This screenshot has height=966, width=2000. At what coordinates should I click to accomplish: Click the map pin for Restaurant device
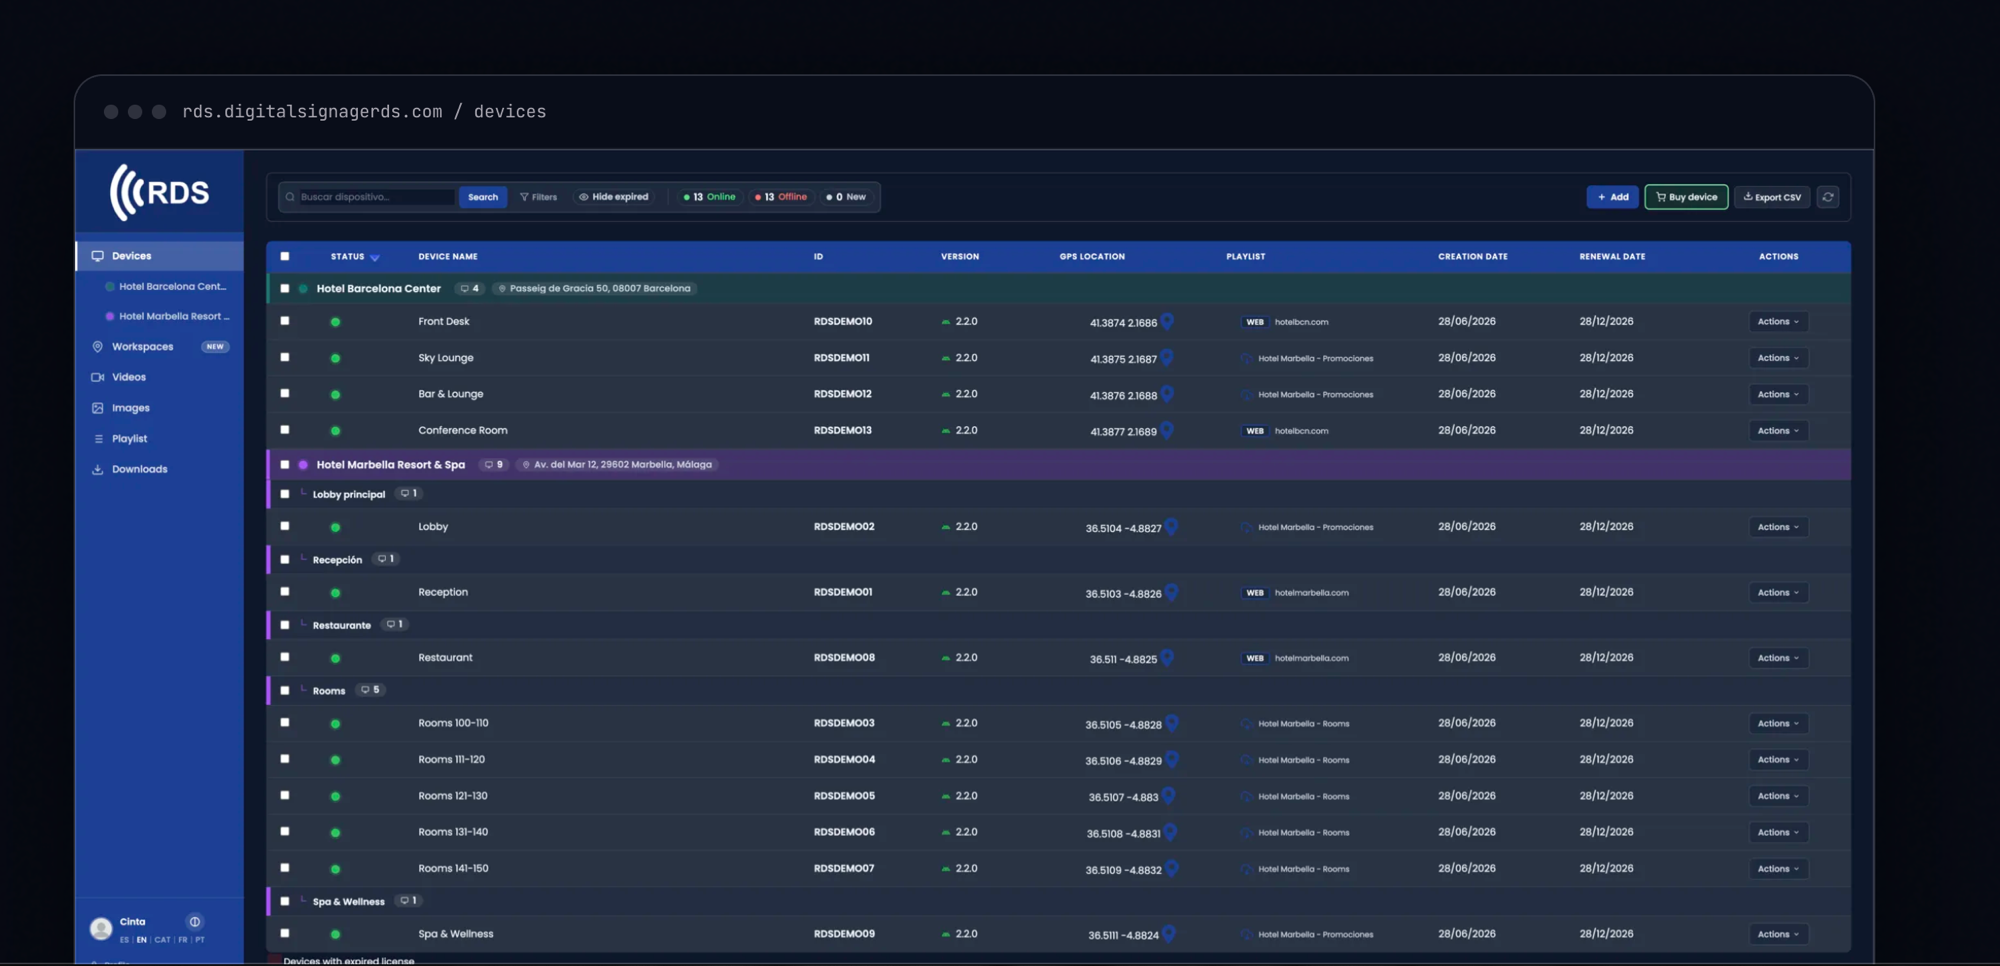(1167, 657)
